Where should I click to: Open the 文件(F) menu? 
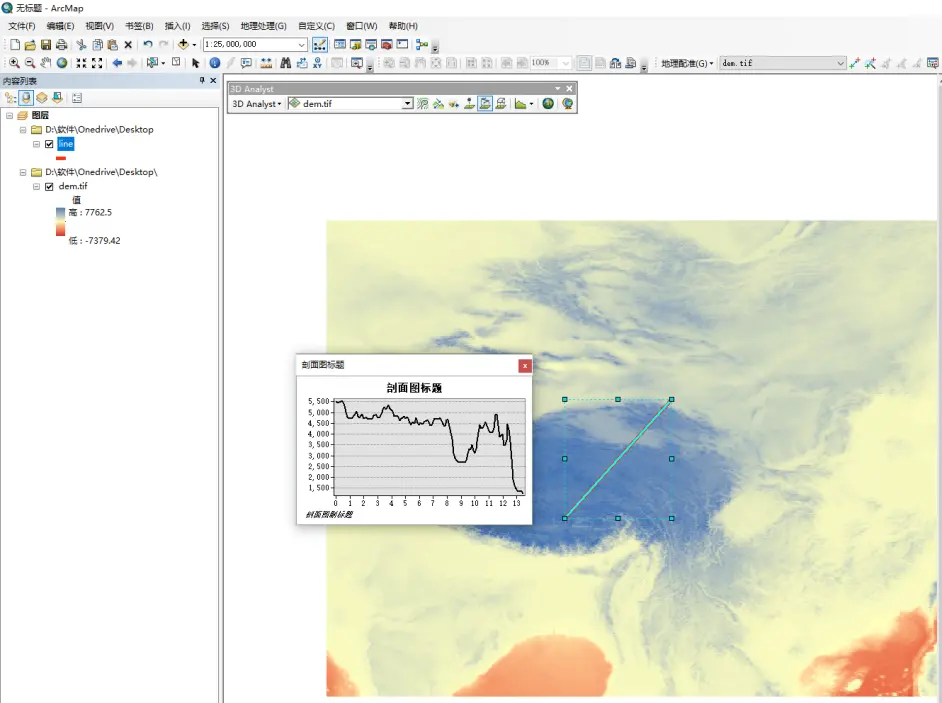coord(20,25)
